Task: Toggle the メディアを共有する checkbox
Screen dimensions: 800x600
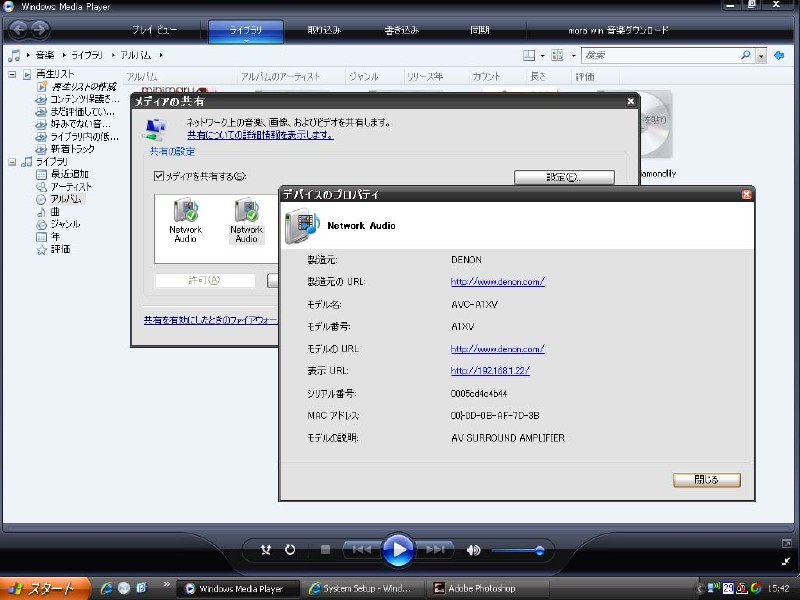Action: tap(158, 176)
